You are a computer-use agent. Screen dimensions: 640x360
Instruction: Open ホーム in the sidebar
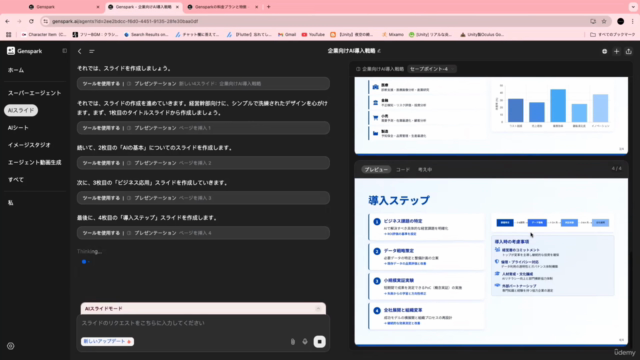[16, 70]
